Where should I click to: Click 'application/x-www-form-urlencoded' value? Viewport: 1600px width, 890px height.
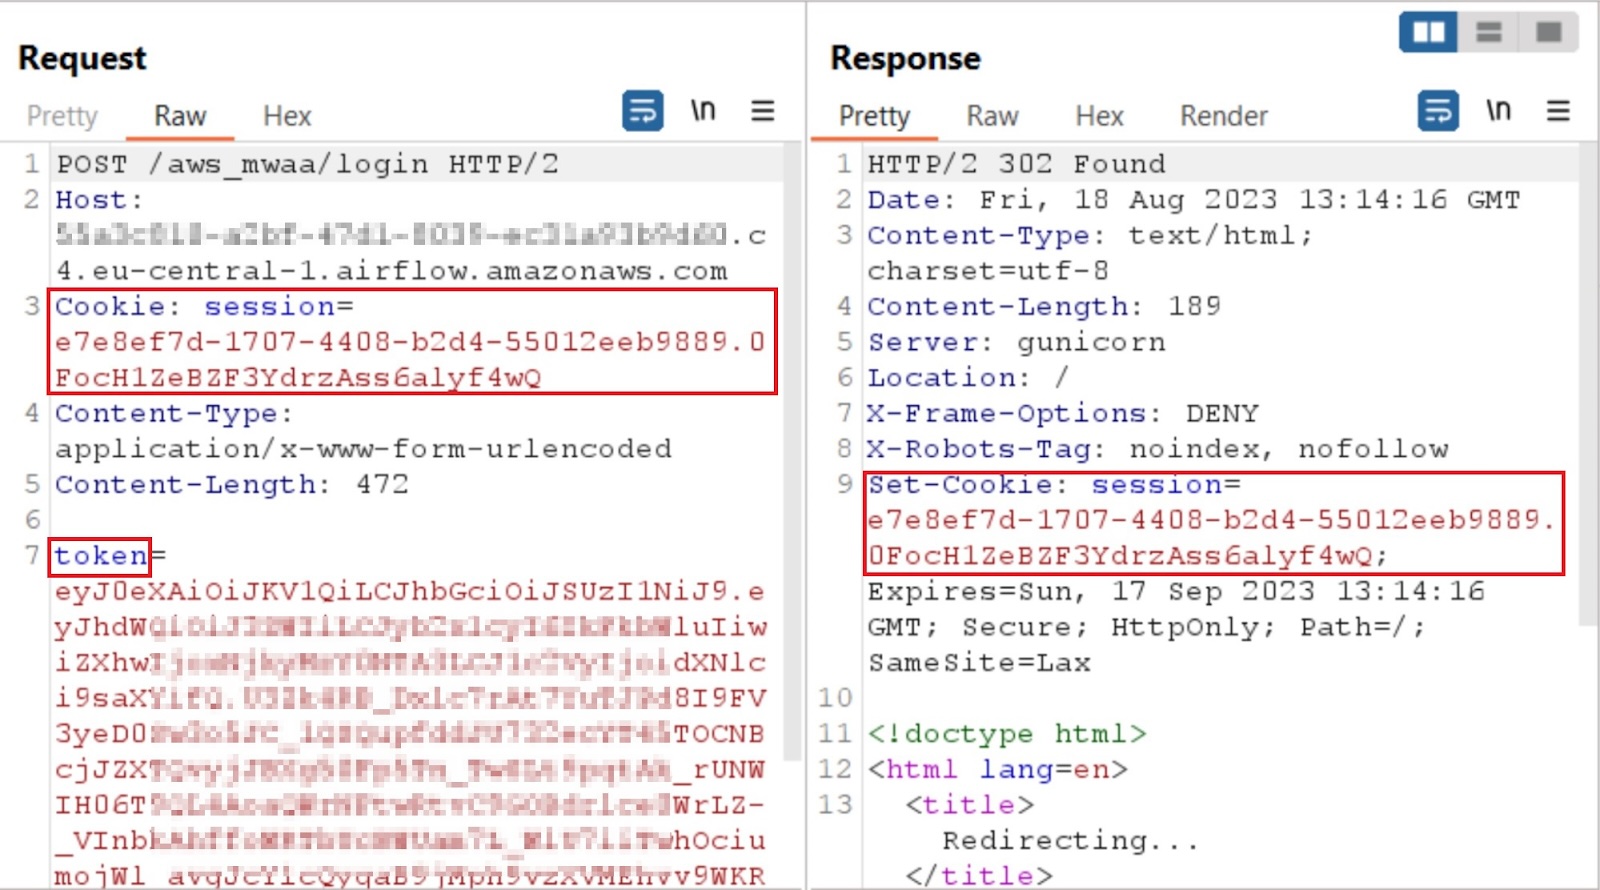(x=363, y=449)
